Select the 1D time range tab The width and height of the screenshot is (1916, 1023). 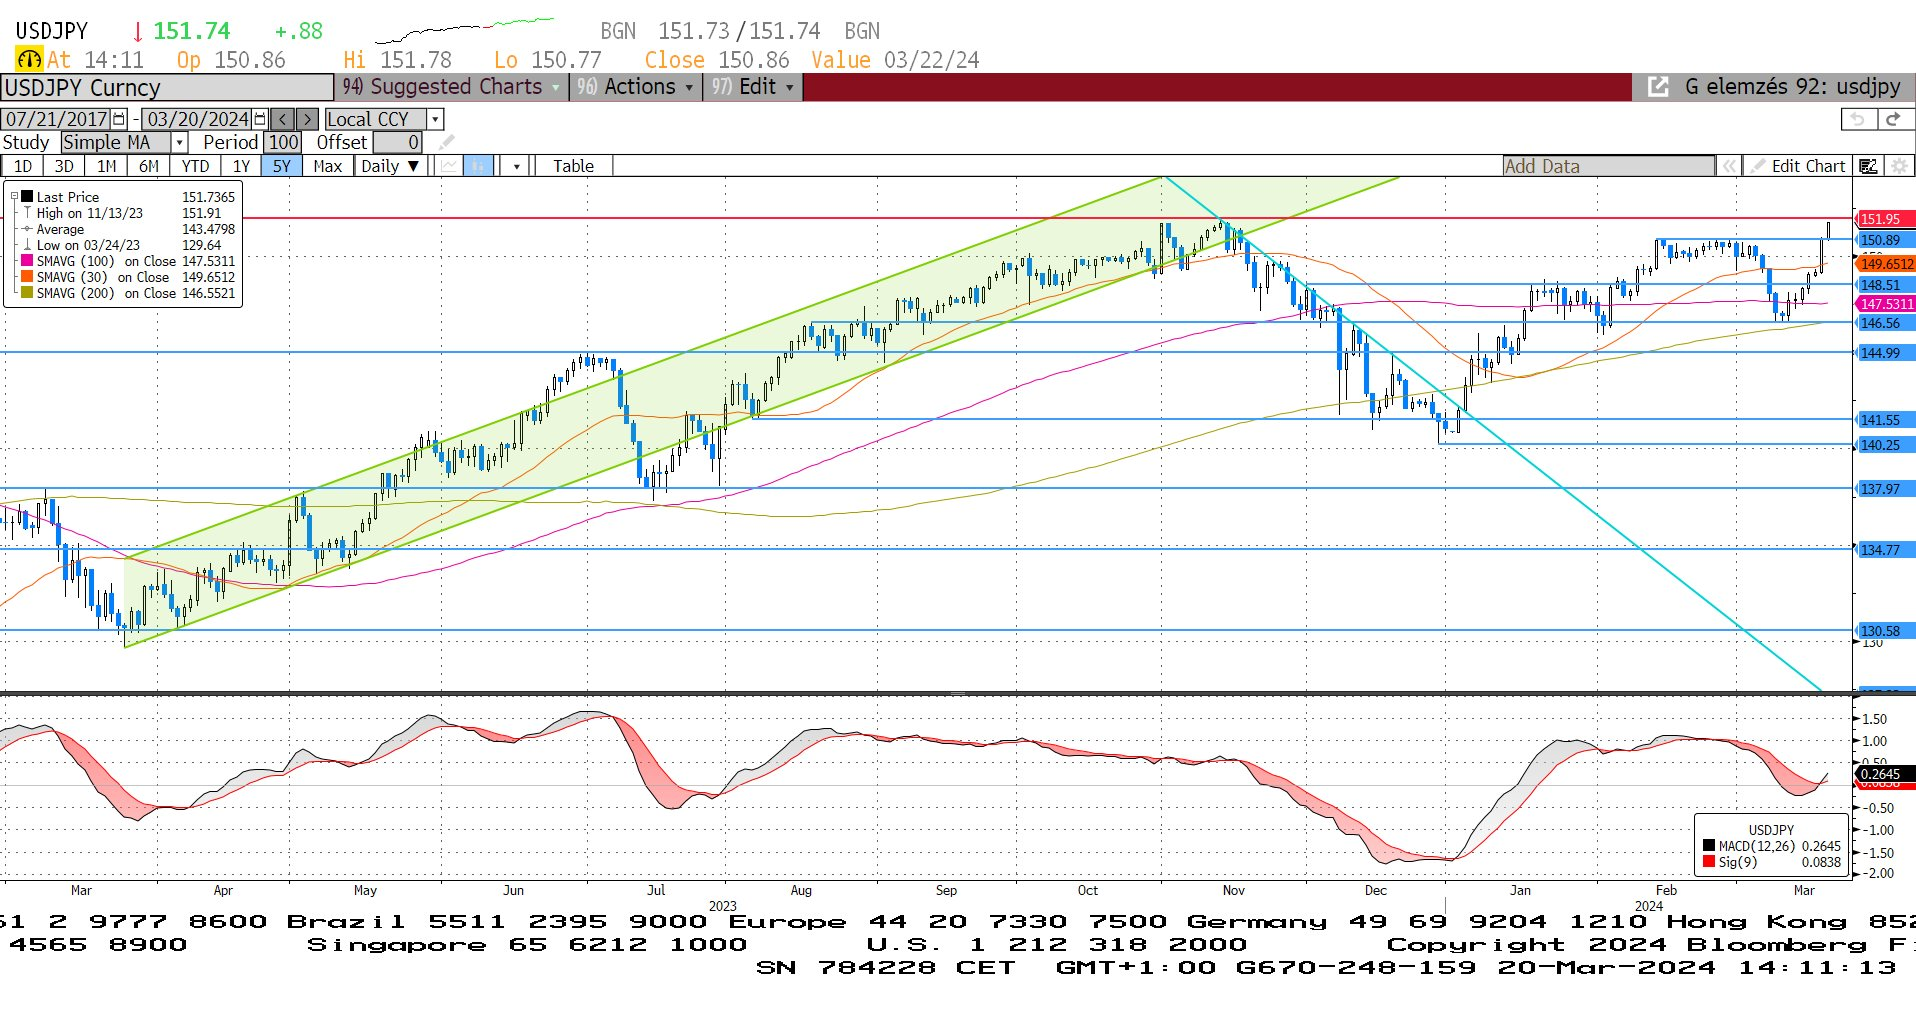click(x=23, y=166)
